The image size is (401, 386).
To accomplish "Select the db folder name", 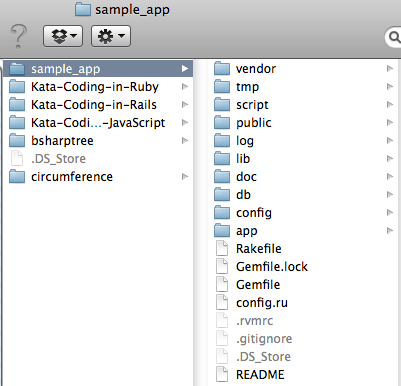I will (x=243, y=195).
